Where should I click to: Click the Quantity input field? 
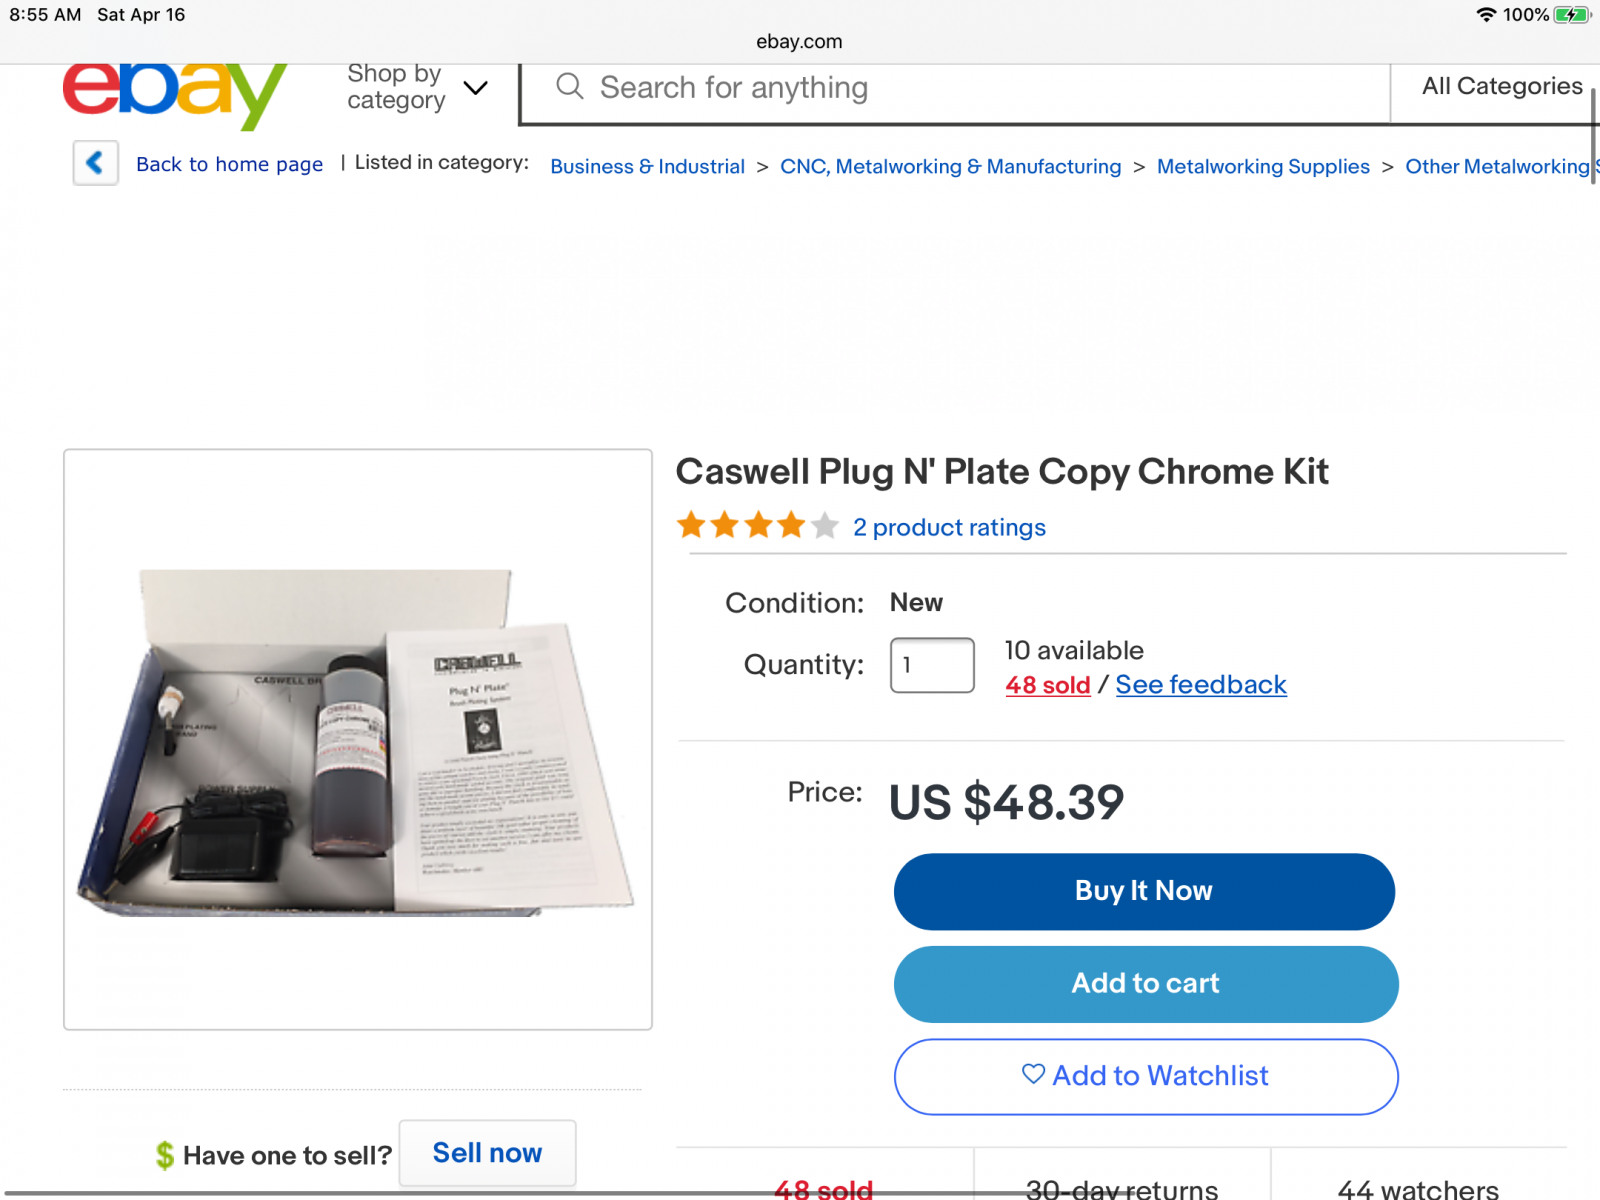point(932,665)
